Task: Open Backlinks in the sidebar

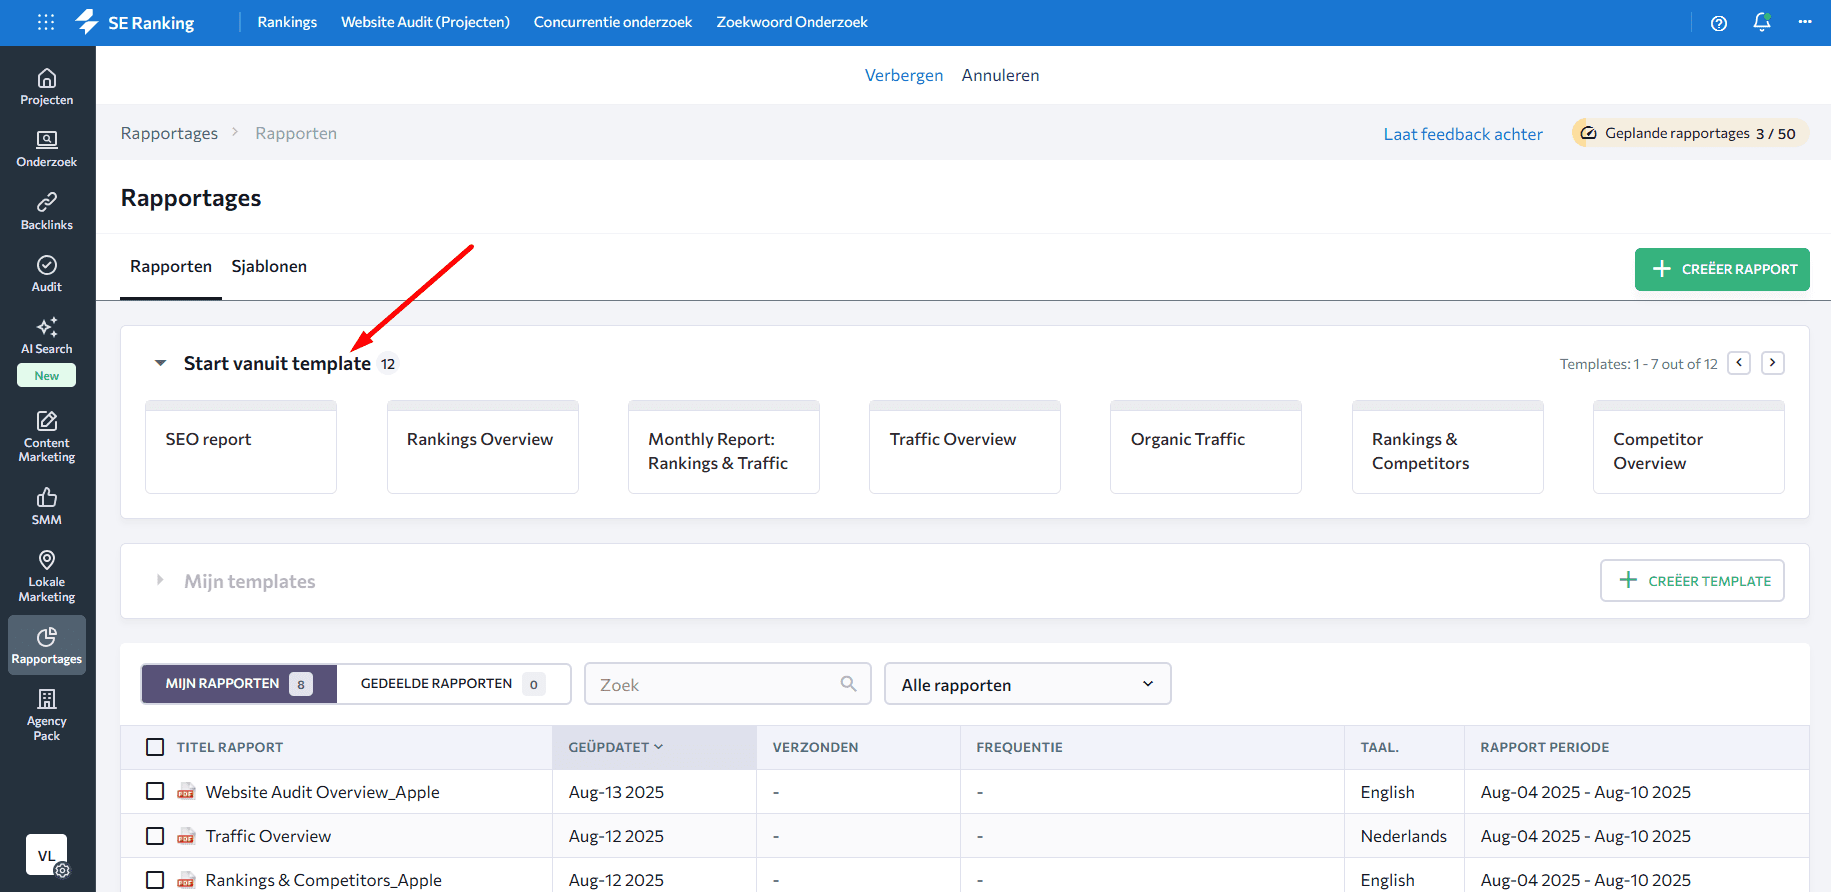Action: tap(47, 212)
